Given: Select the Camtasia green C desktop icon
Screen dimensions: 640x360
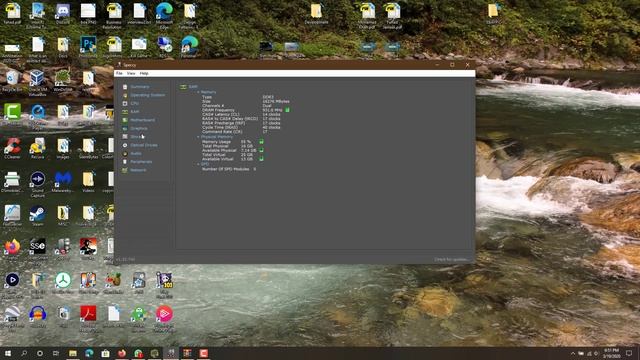Looking at the screenshot, I should [12, 114].
